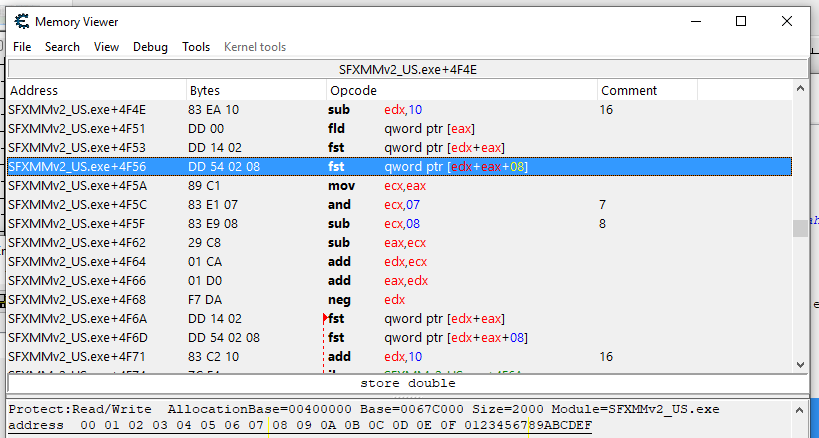Open the Search menu

click(x=62, y=47)
